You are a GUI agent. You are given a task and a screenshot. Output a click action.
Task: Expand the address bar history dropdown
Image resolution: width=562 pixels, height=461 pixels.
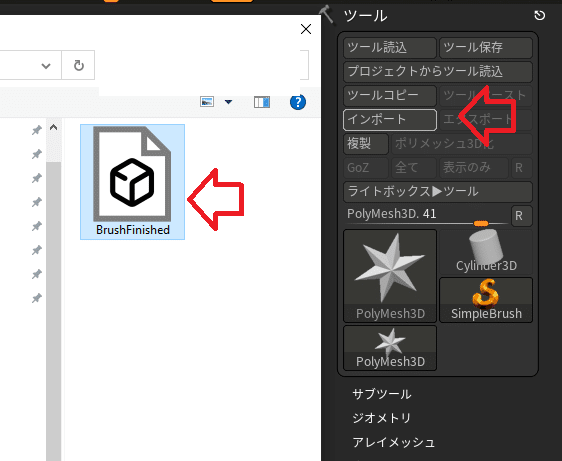tap(46, 66)
